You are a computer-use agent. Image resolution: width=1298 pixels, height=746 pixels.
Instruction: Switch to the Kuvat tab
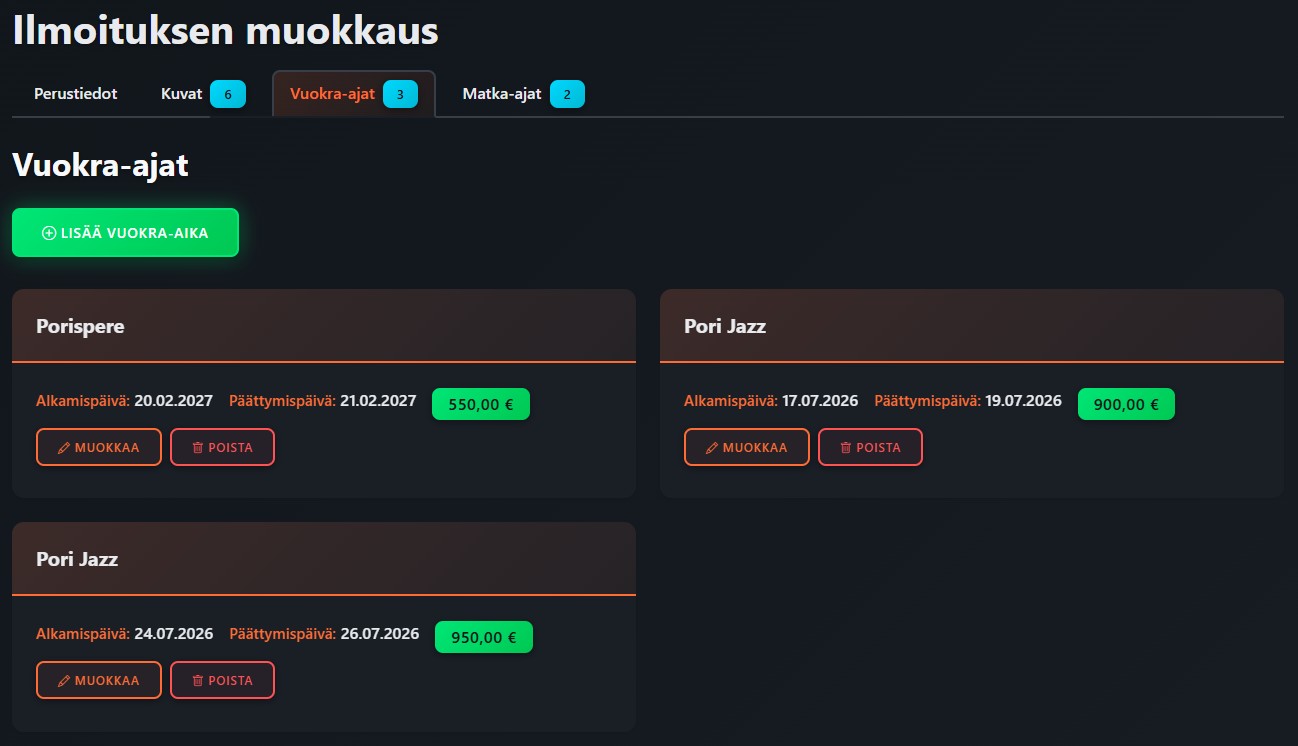tap(182, 94)
